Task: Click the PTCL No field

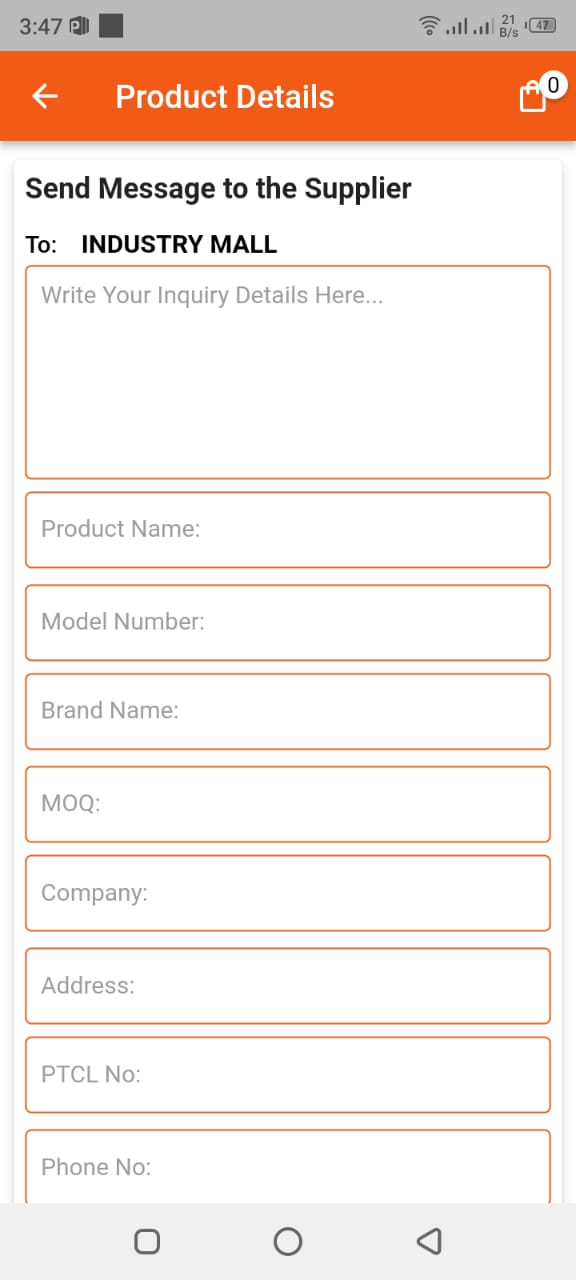Action: pyautogui.click(x=287, y=1074)
